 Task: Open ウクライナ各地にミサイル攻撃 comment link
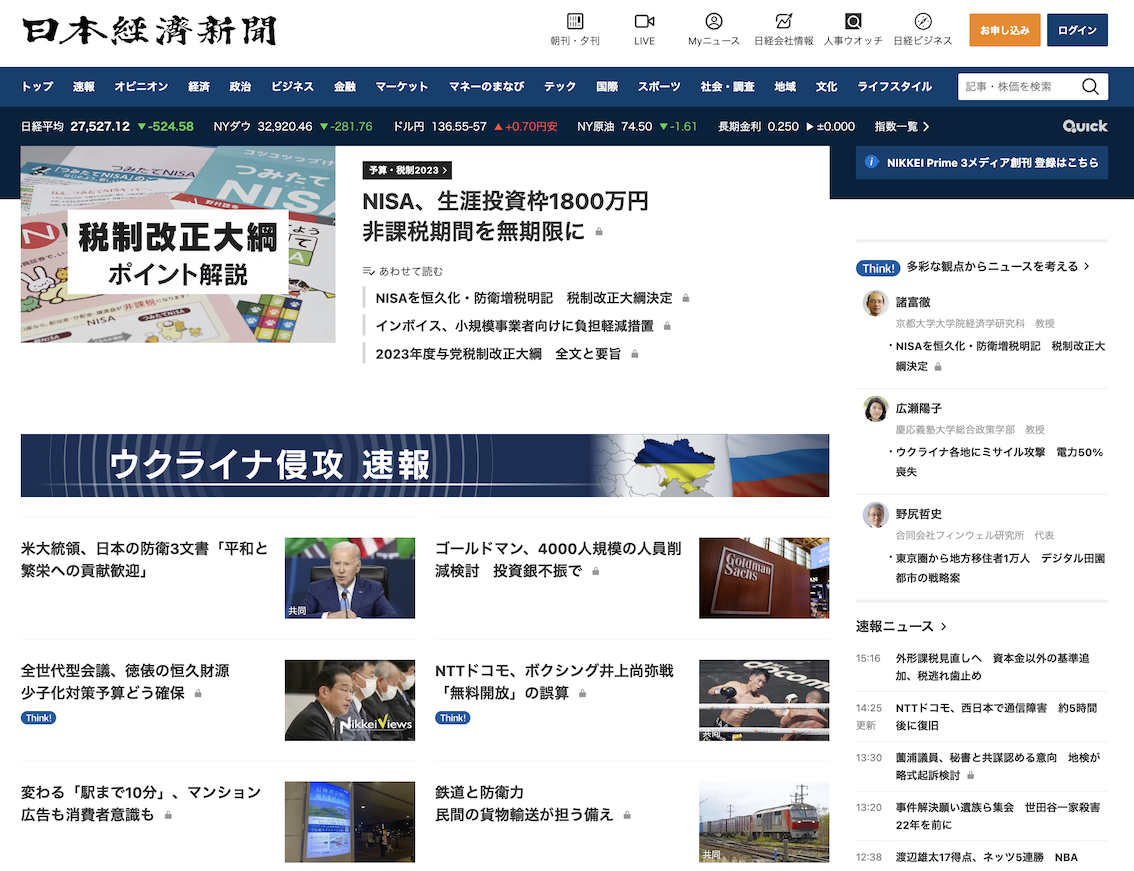pos(999,462)
